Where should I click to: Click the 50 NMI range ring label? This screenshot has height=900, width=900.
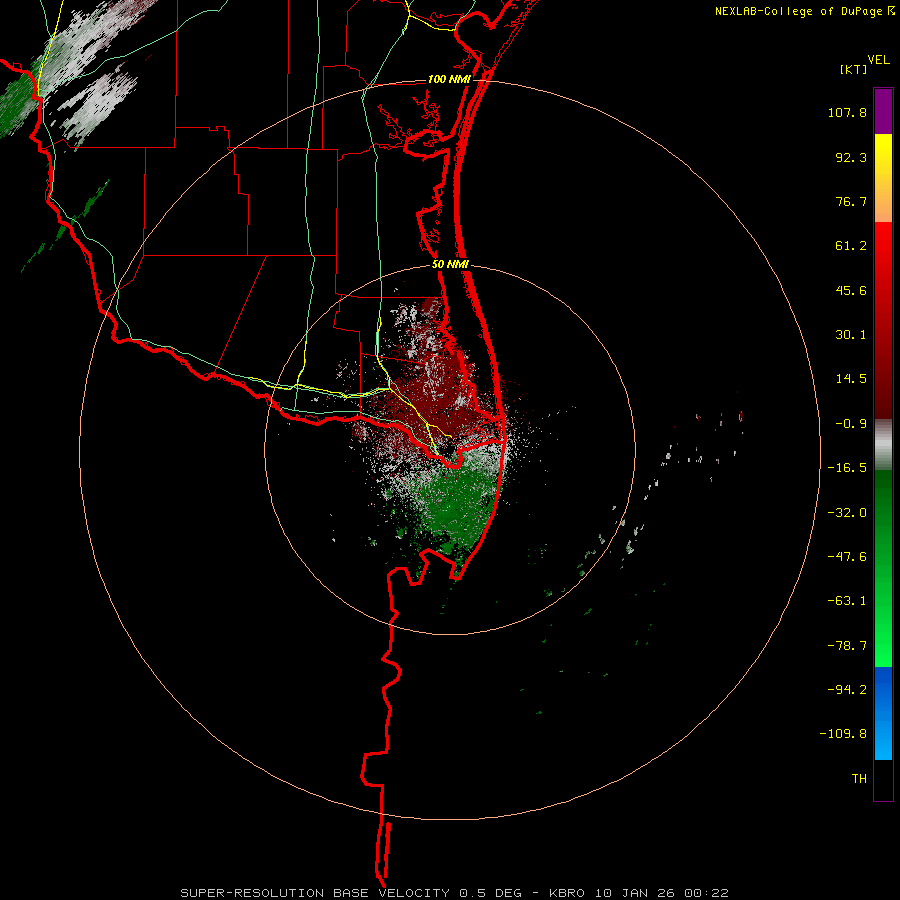click(x=450, y=265)
